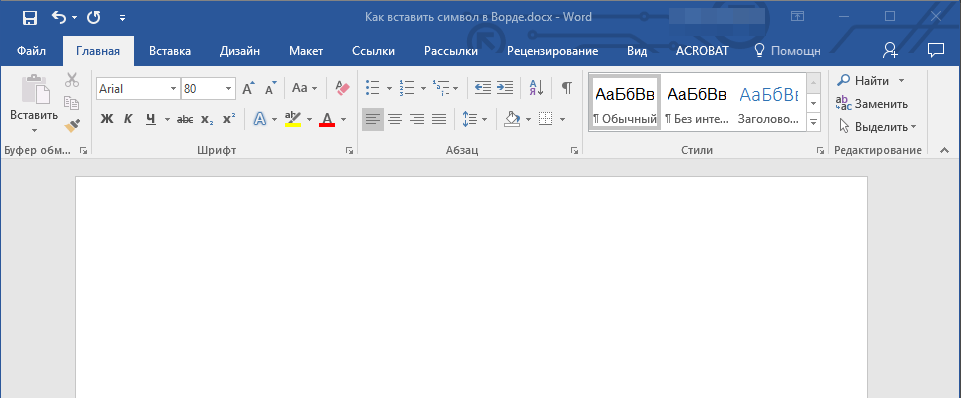This screenshot has width=961, height=398.
Task: Apply yellow text highlight color
Action: 294,119
